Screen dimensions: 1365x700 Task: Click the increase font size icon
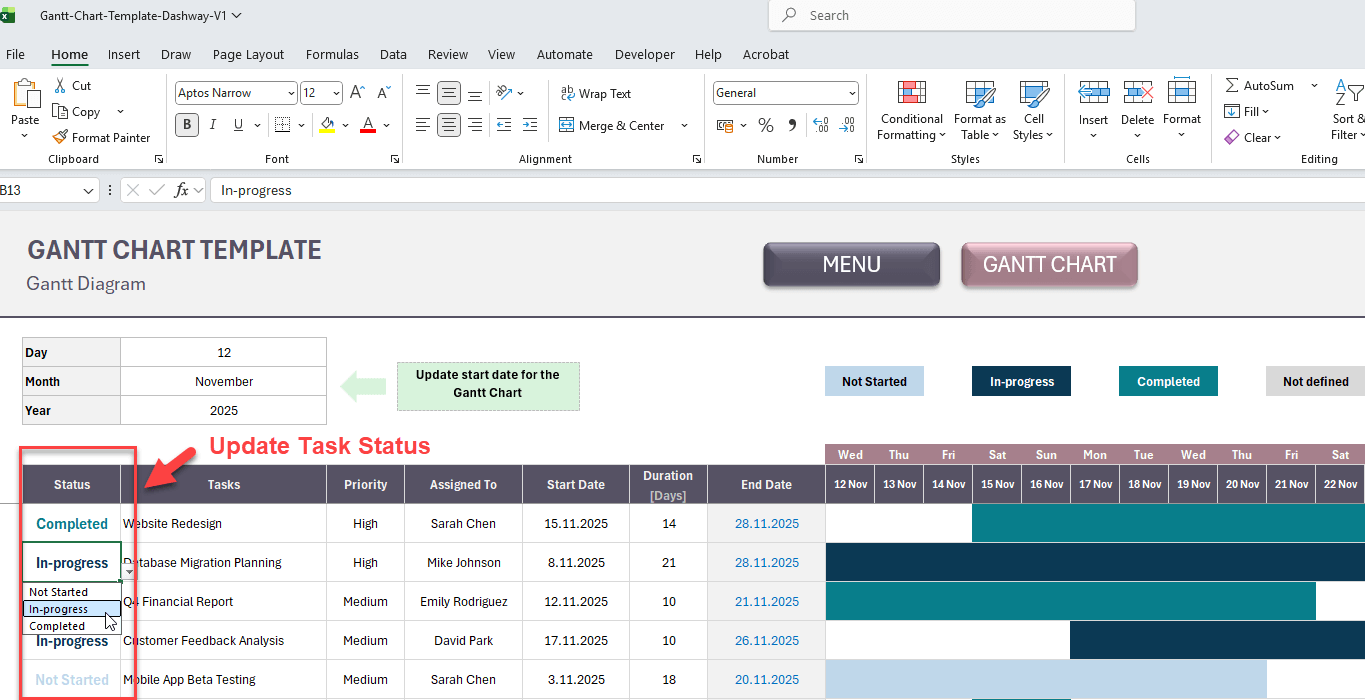[x=359, y=93]
